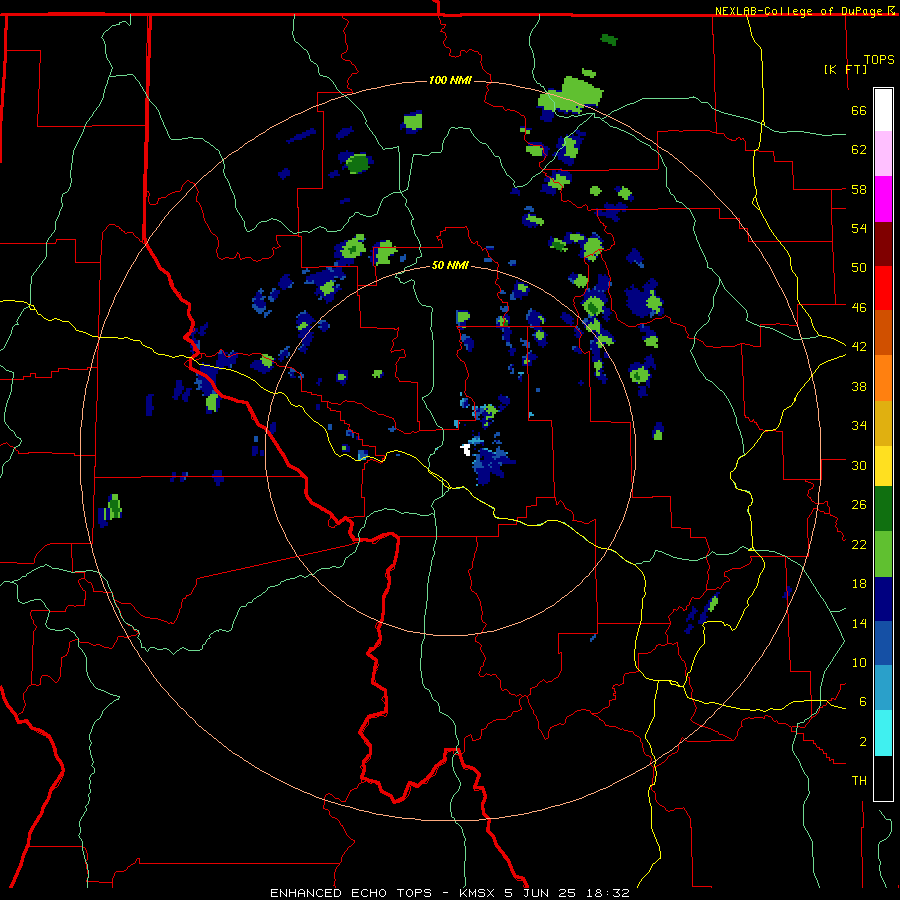Click the 'TH' threshold legend label
The height and width of the screenshot is (900, 900).
click(x=859, y=781)
